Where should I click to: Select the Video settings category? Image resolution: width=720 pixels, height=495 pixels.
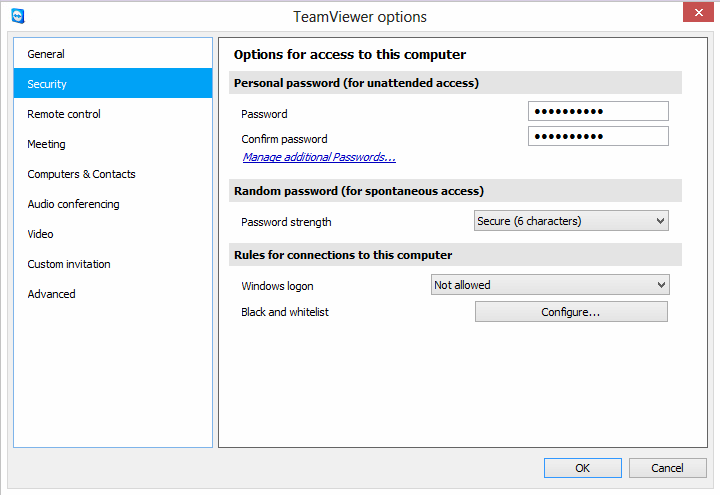point(41,234)
